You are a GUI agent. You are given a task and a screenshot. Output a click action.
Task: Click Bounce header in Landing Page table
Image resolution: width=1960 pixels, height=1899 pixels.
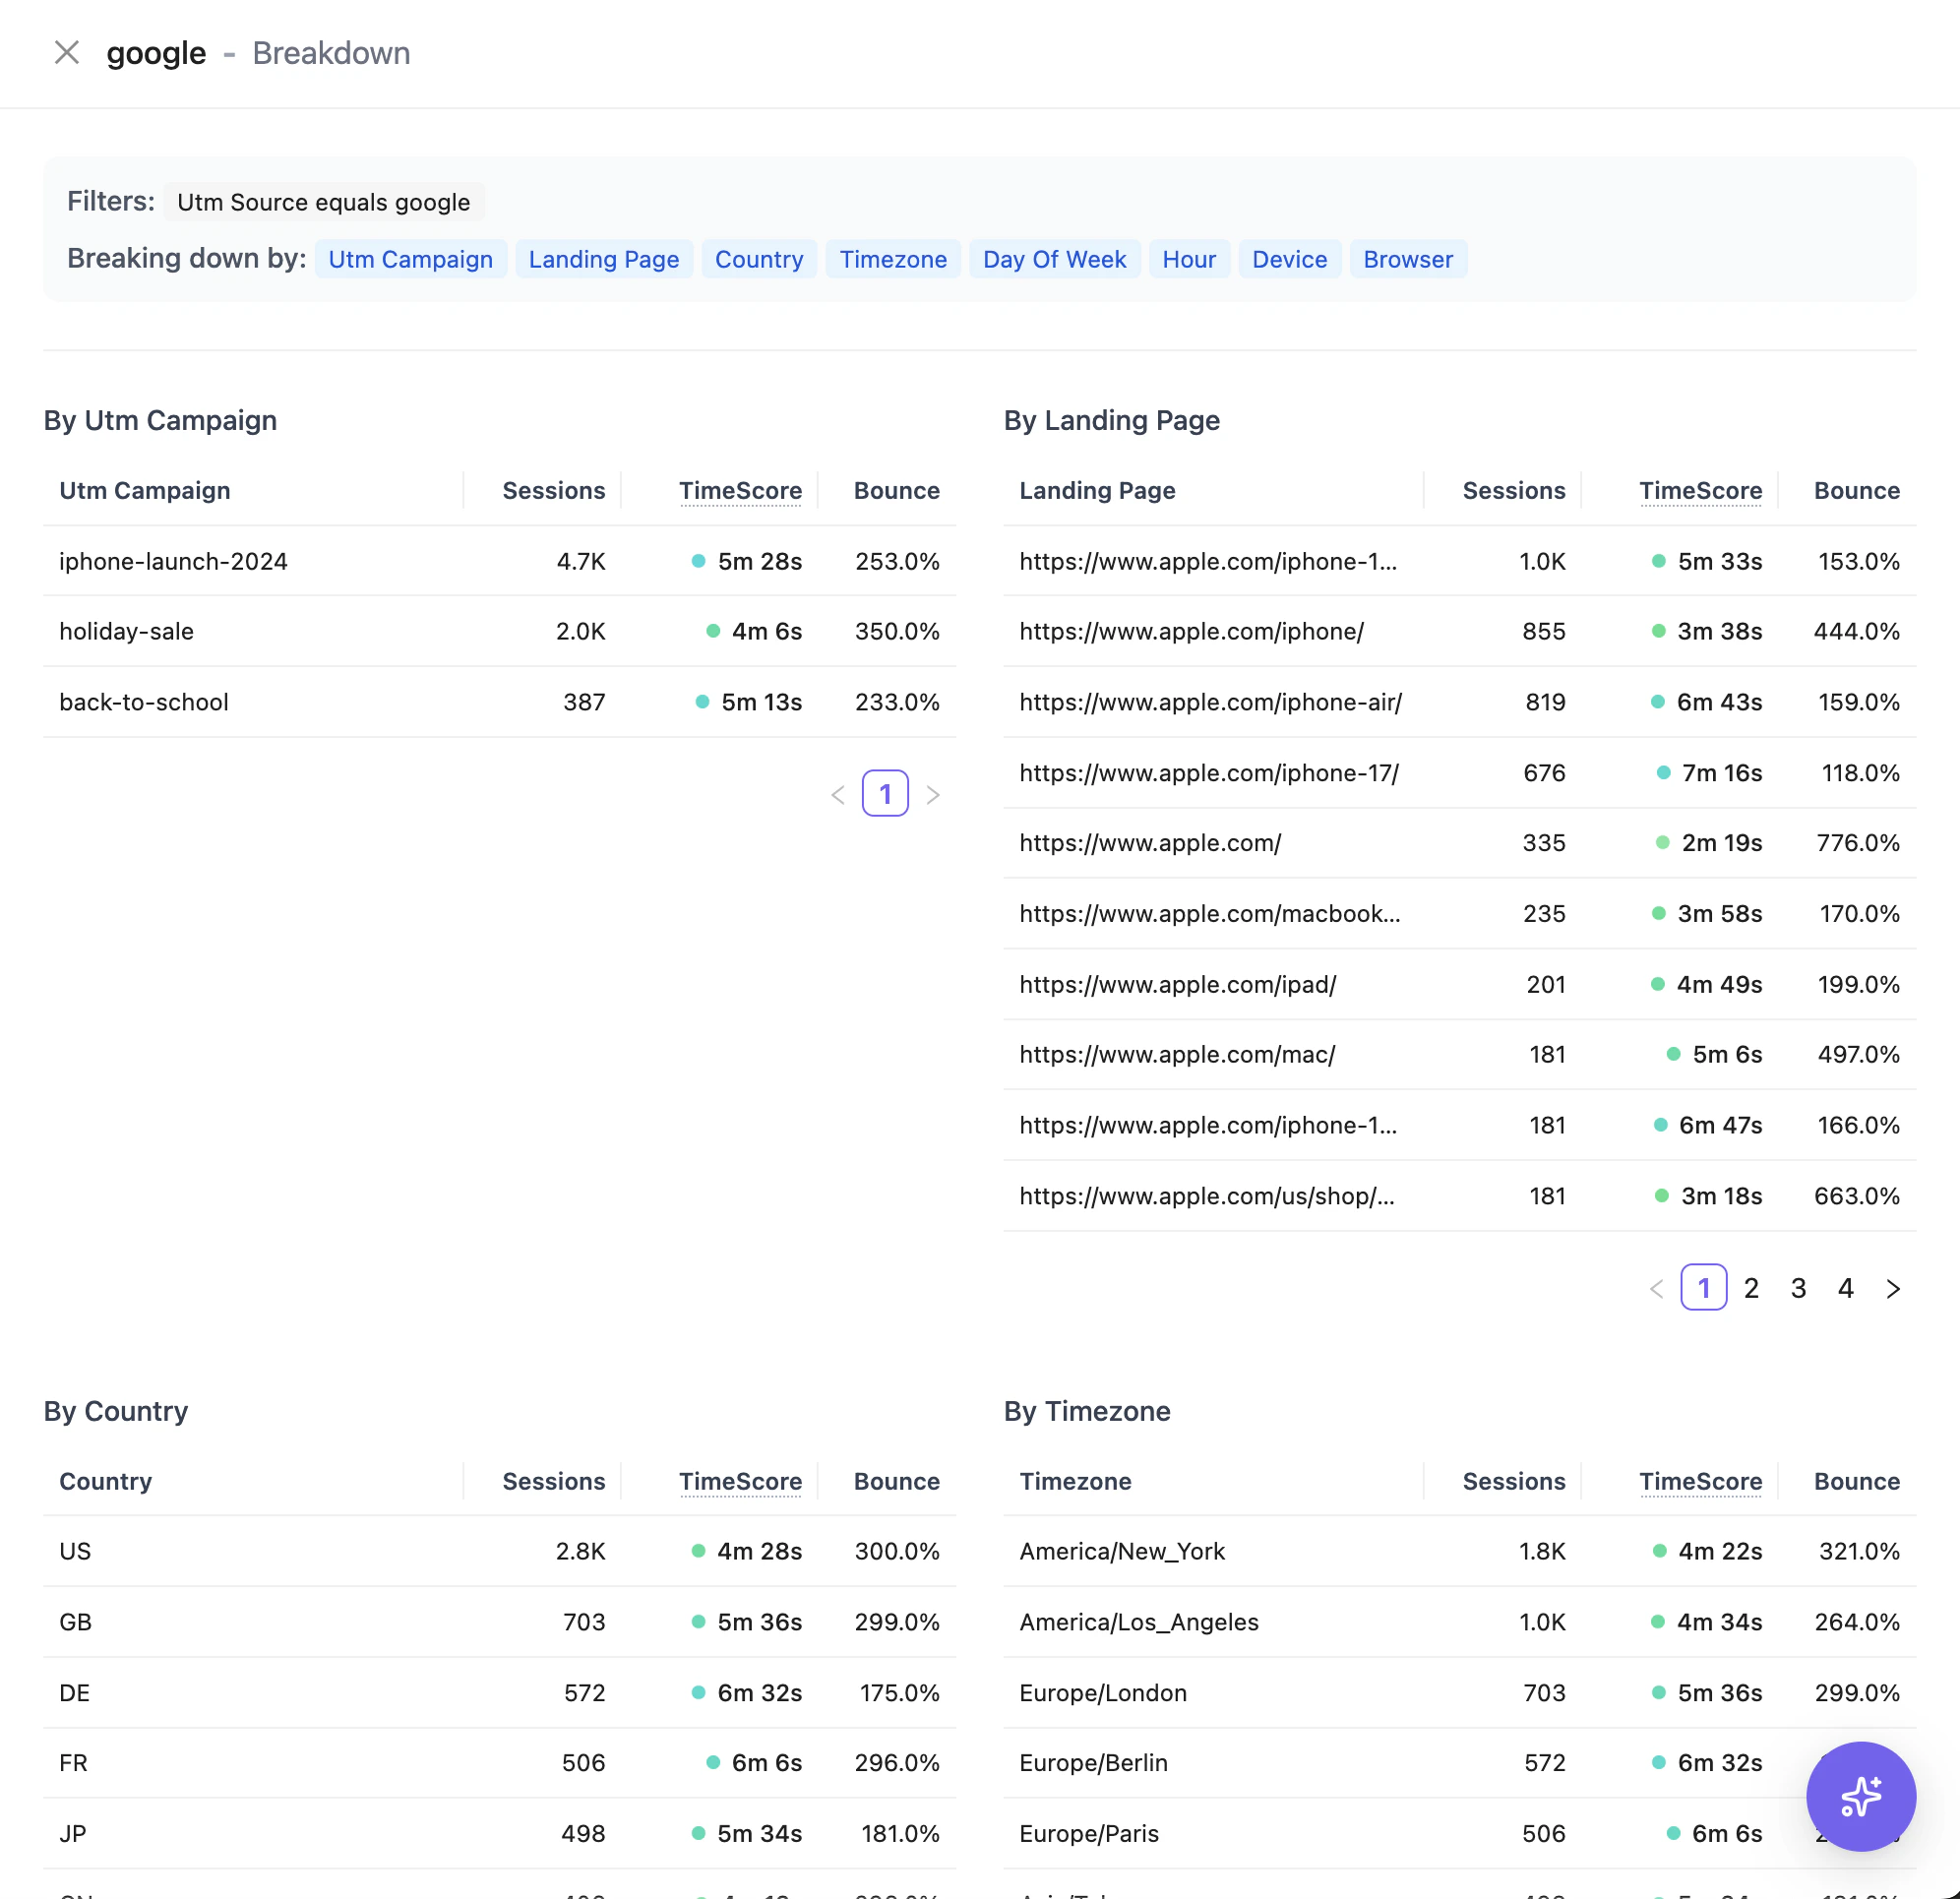(1857, 491)
